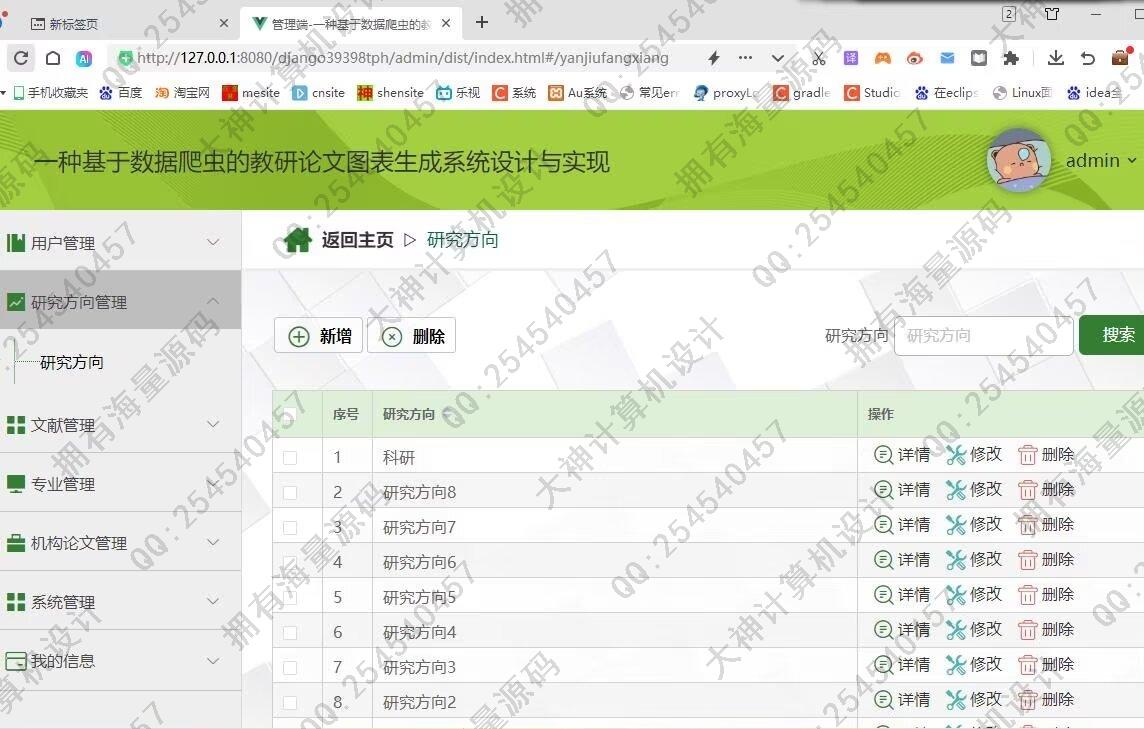Open the gradle bookmark
The height and width of the screenshot is (729, 1144).
[802, 93]
